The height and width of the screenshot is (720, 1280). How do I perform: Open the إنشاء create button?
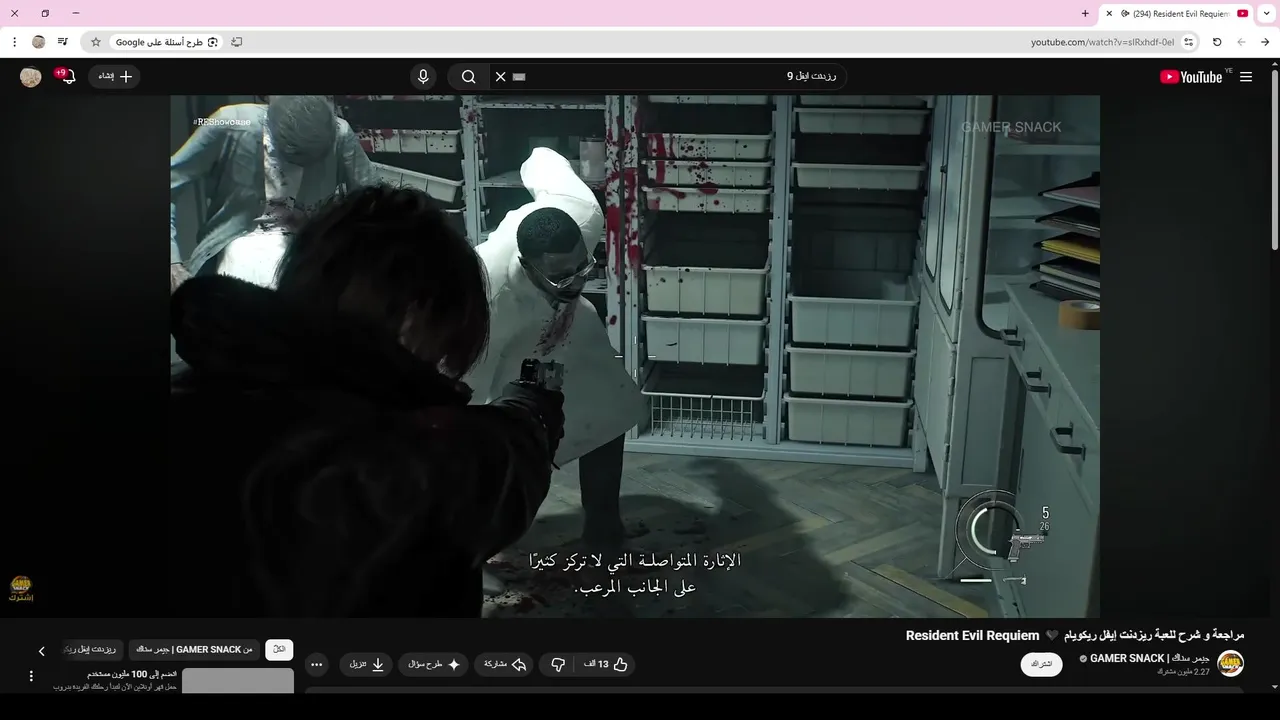115,76
